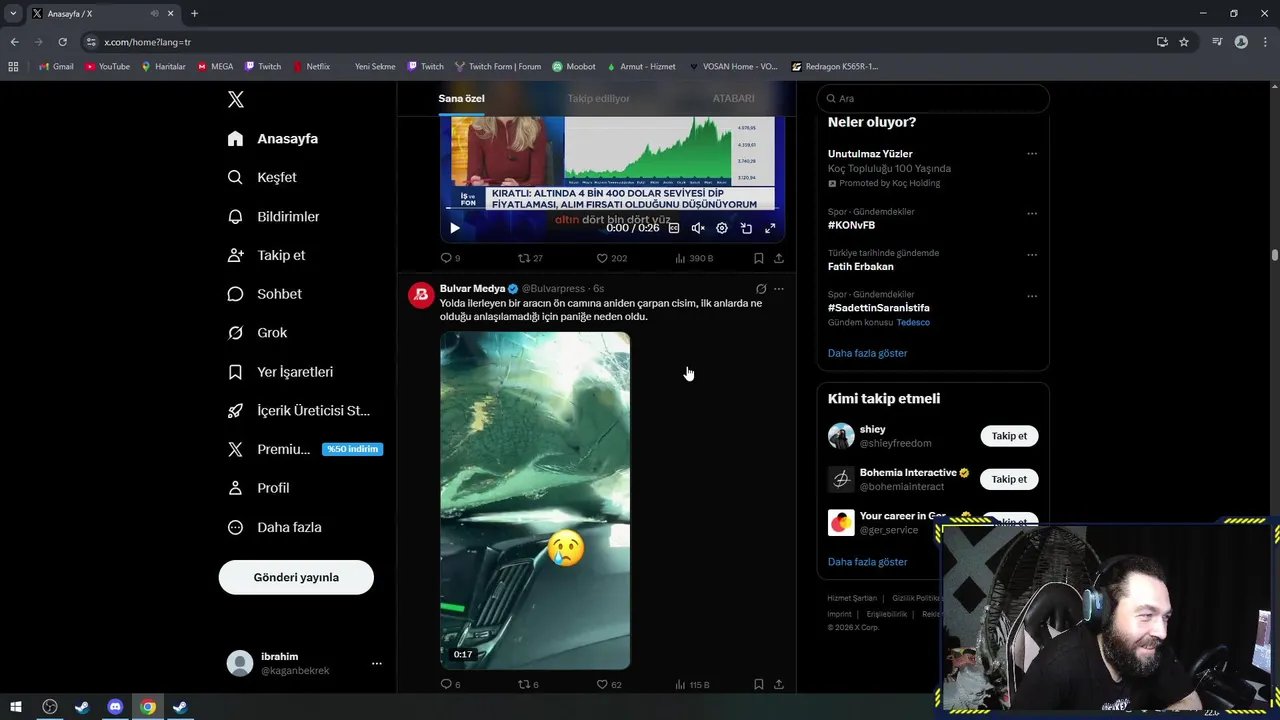Open the Netflix bookmark

pyautogui.click(x=312, y=66)
